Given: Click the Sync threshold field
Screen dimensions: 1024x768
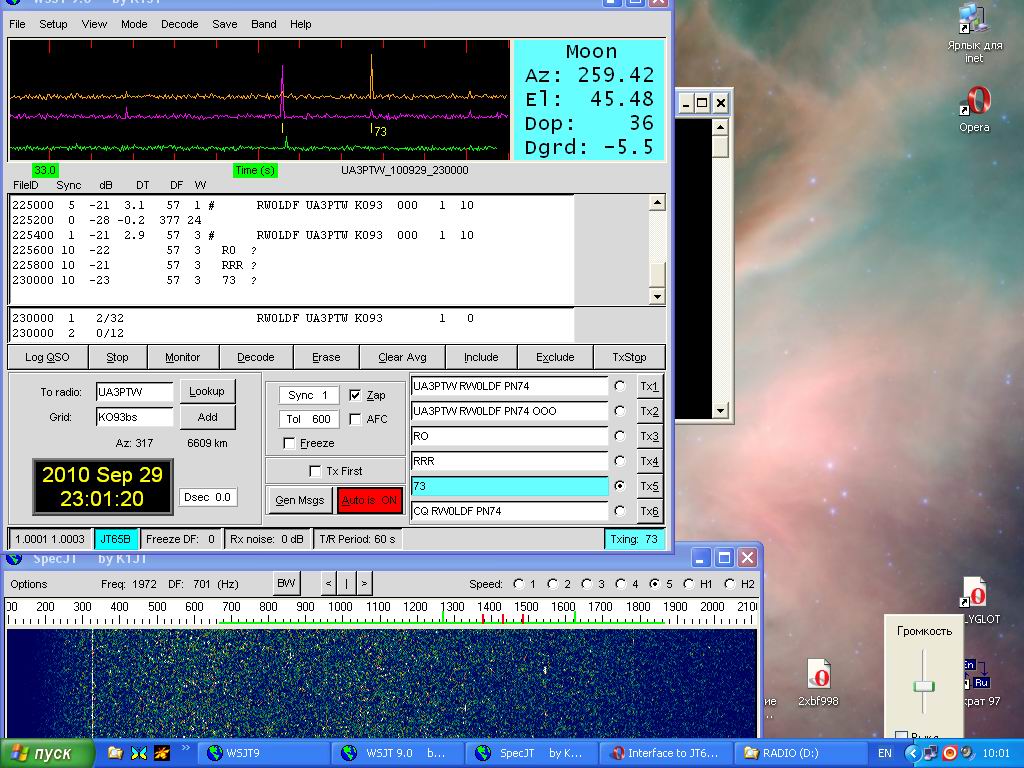Looking at the screenshot, I should click(309, 395).
